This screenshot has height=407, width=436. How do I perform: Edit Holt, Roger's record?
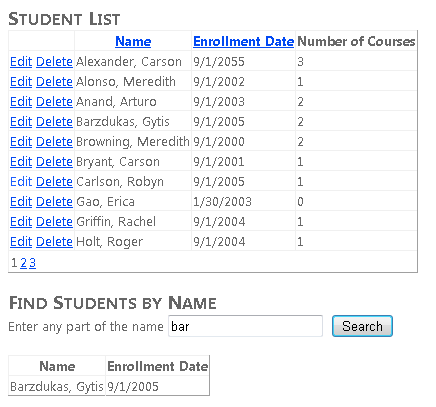click(21, 242)
